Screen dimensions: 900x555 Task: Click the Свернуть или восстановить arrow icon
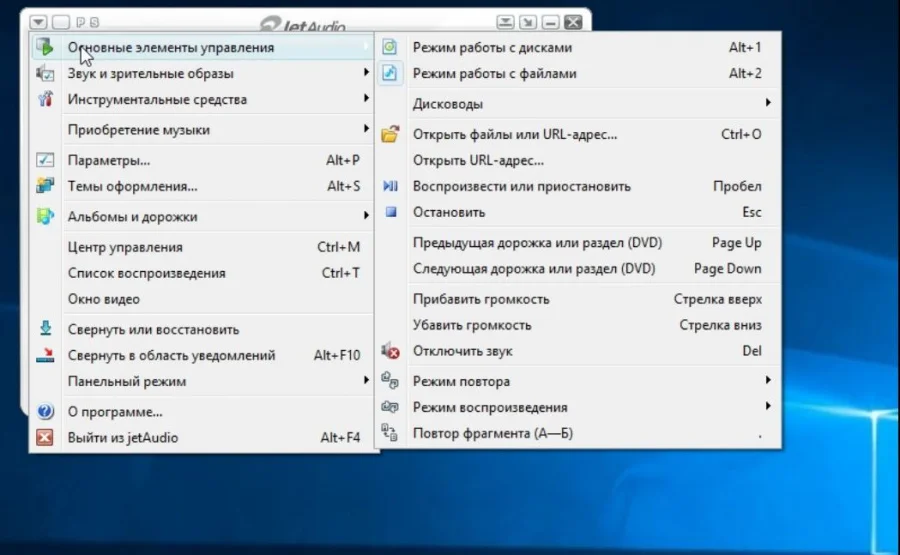tap(45, 328)
